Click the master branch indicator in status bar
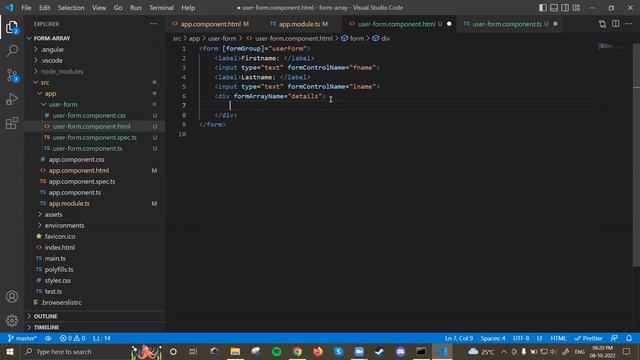The height and width of the screenshot is (360, 640). (x=22, y=338)
